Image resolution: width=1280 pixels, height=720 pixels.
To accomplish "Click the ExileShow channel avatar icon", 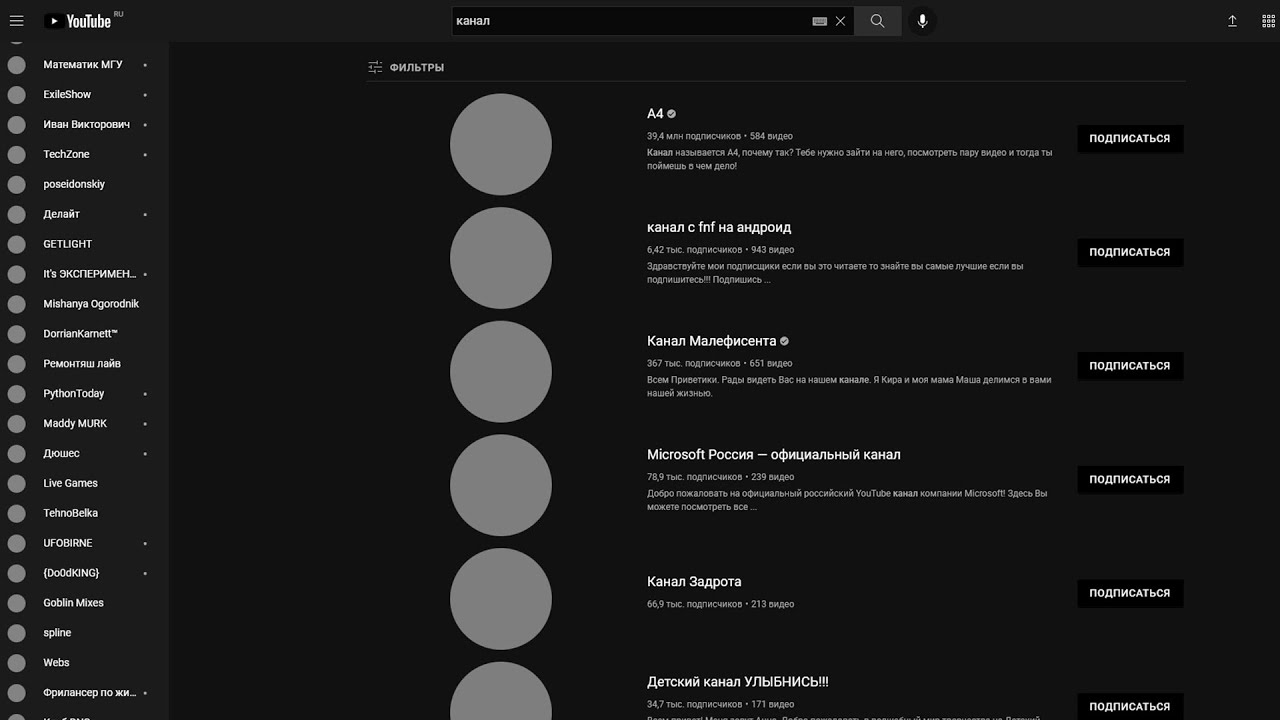I will [16, 95].
